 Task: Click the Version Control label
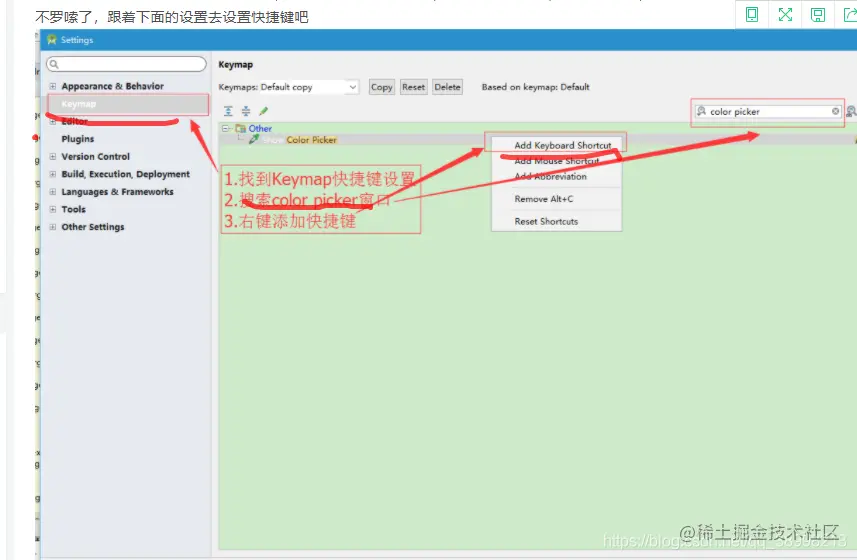point(96,157)
